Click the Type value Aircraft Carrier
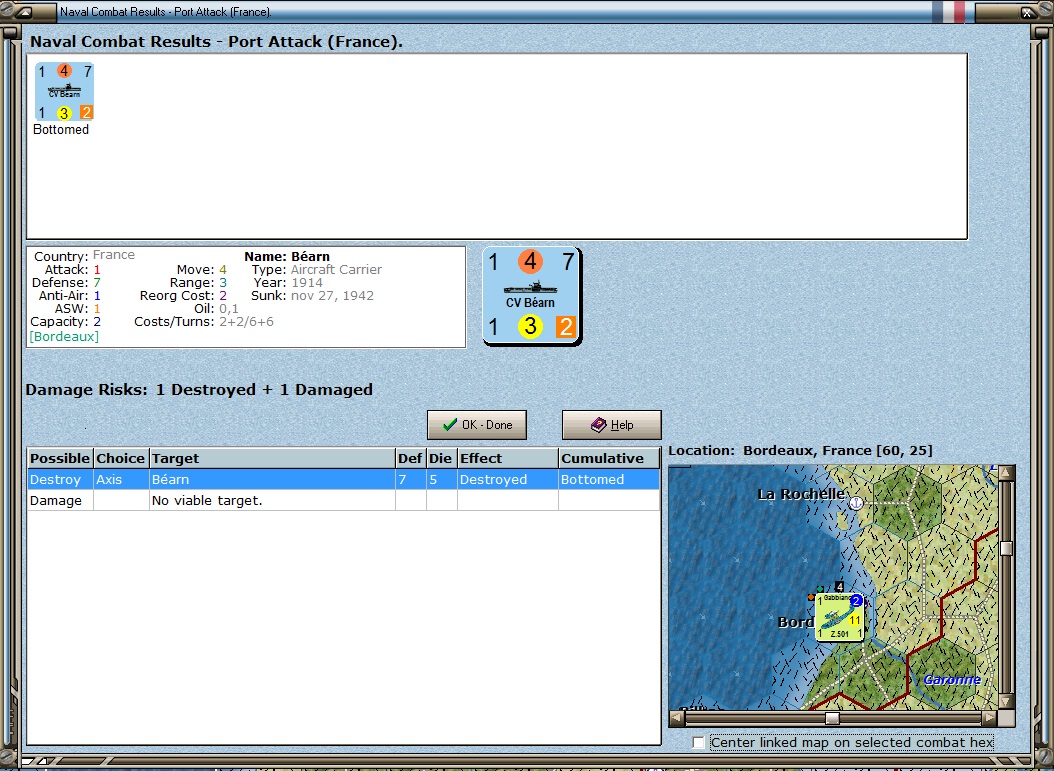The width and height of the screenshot is (1054, 771). pyautogui.click(x=336, y=270)
